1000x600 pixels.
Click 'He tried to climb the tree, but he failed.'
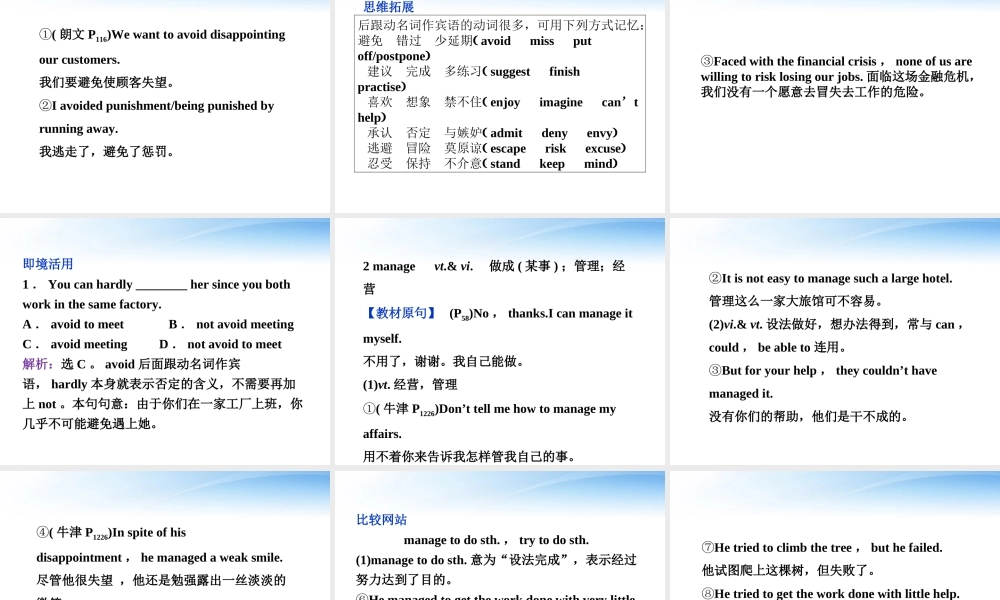tap(822, 548)
